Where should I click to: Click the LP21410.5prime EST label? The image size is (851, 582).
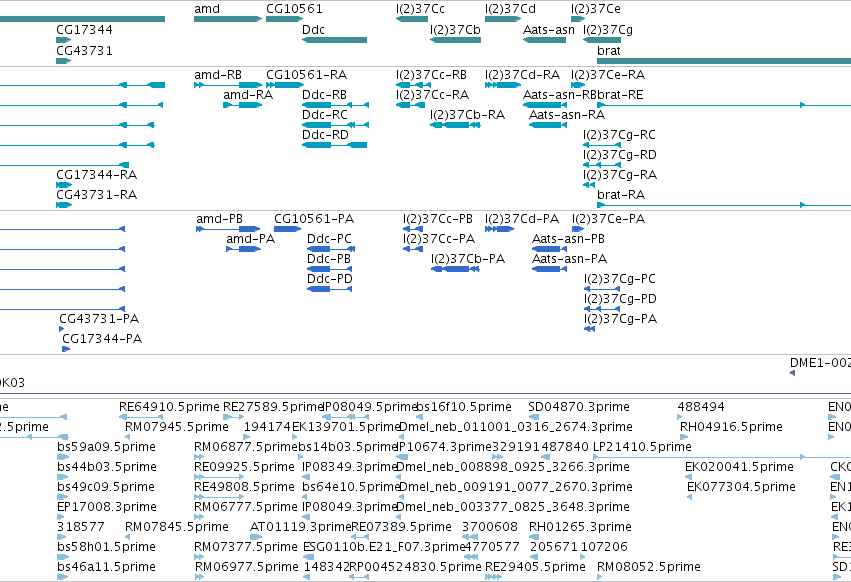tap(642, 447)
